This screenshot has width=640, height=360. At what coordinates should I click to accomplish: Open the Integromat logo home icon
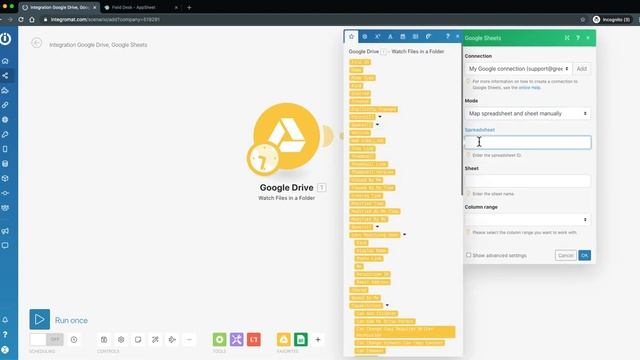5,39
